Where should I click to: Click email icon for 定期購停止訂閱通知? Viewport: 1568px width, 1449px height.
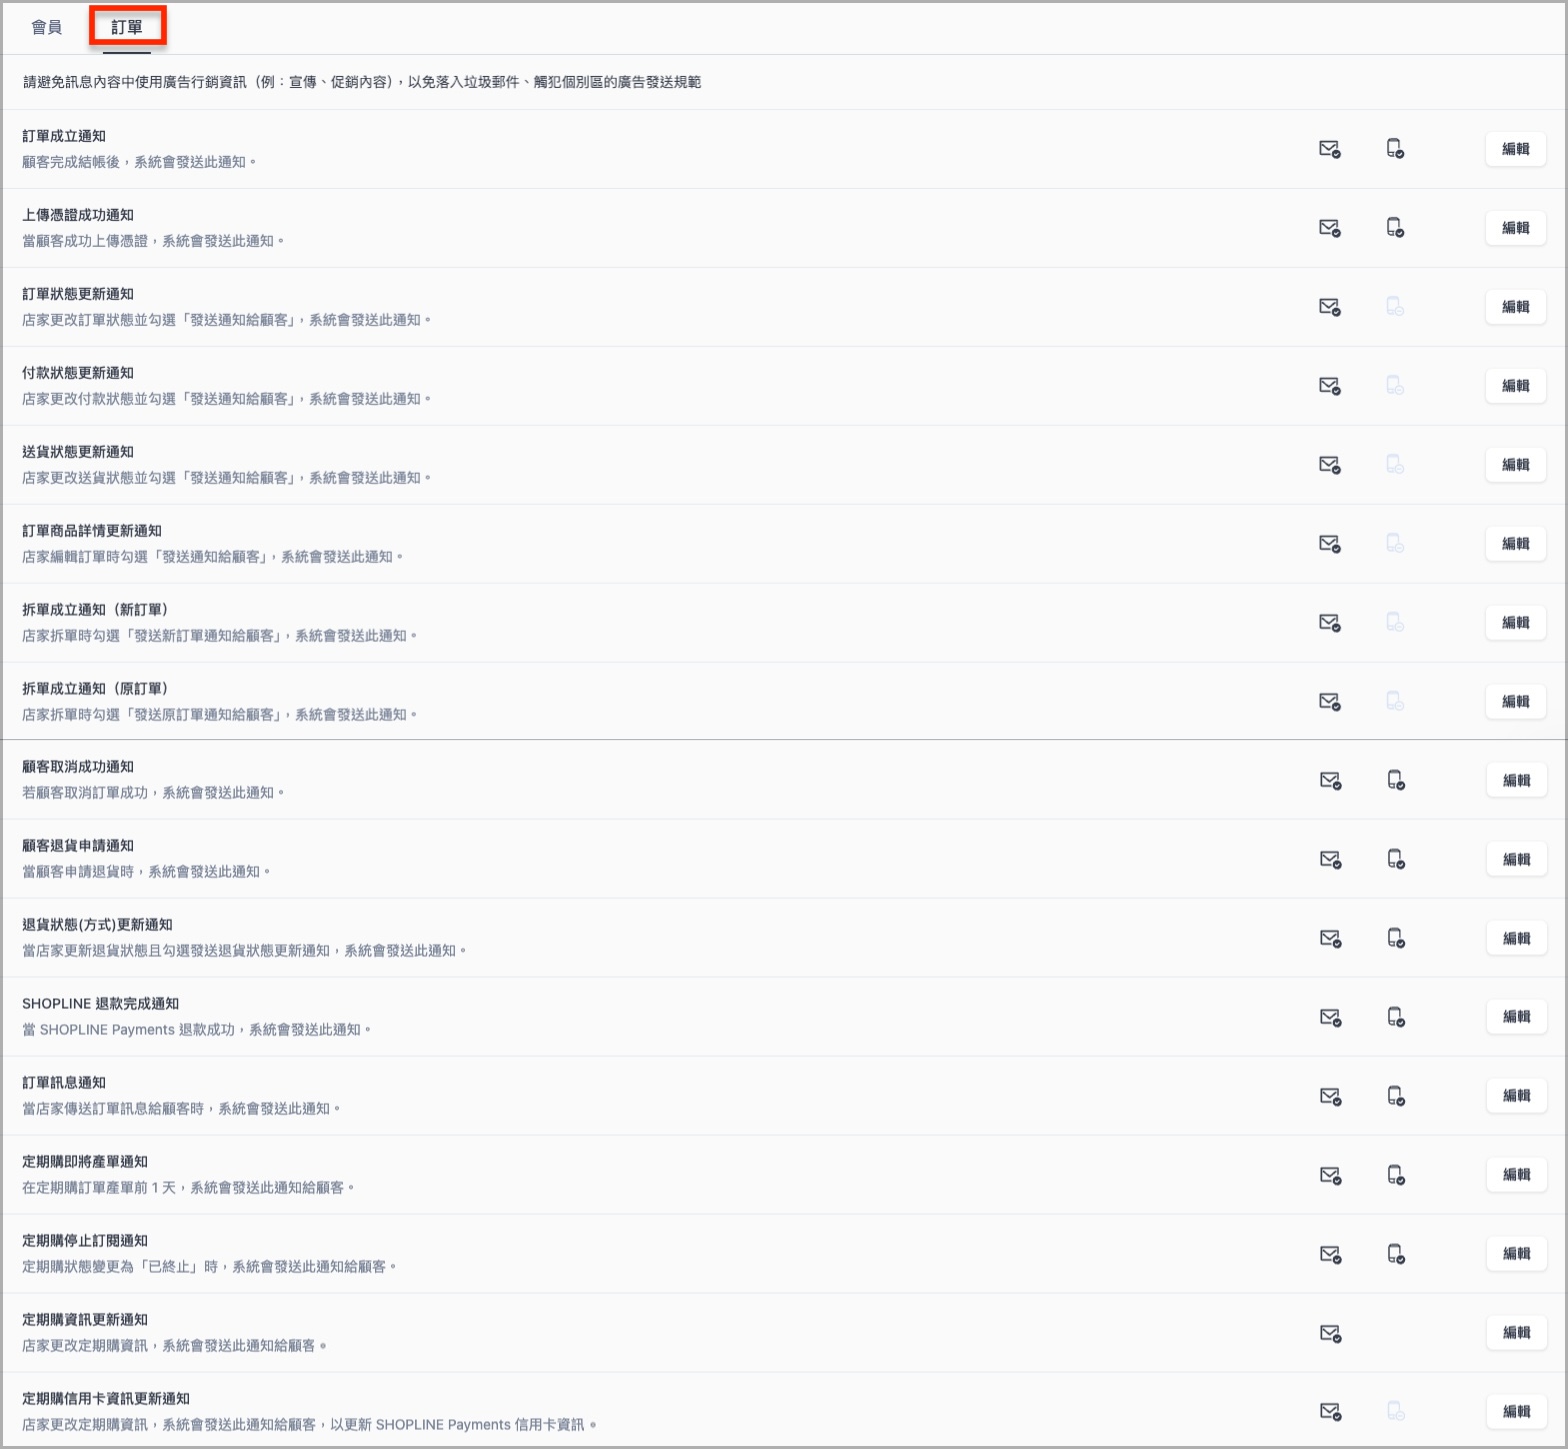coord(1330,1255)
